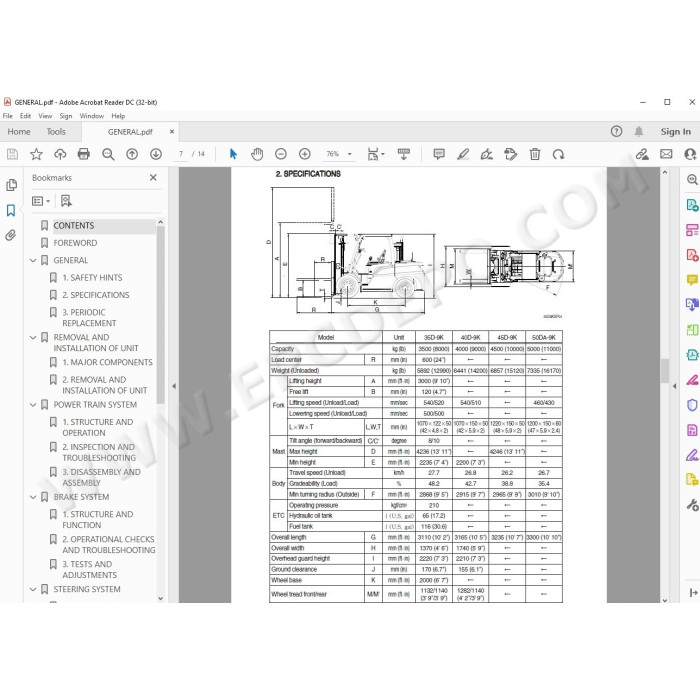Close the GENERAL.pdf tab
Screen dimensions: 700x700
(172, 132)
